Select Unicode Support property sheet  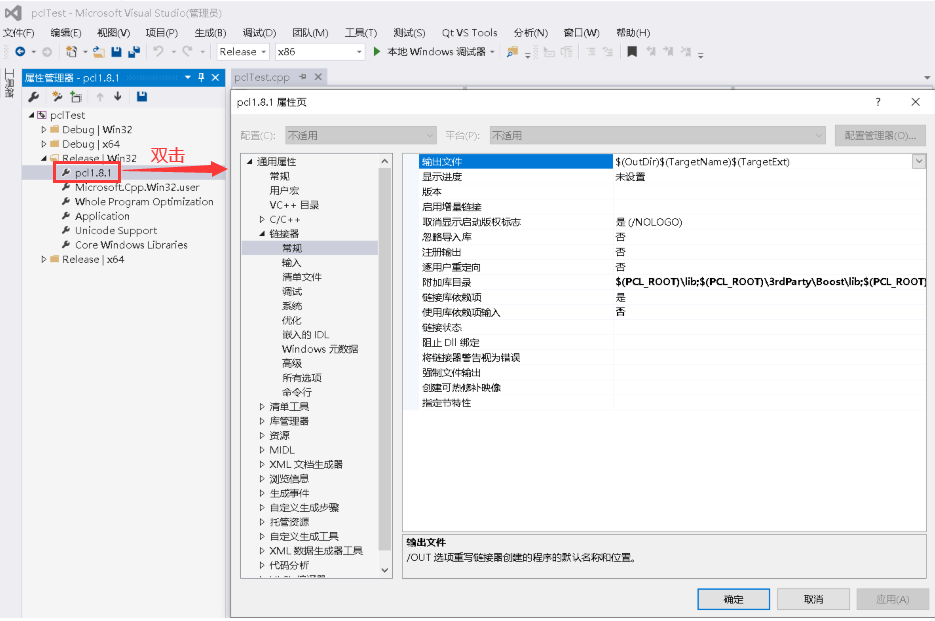pos(116,230)
